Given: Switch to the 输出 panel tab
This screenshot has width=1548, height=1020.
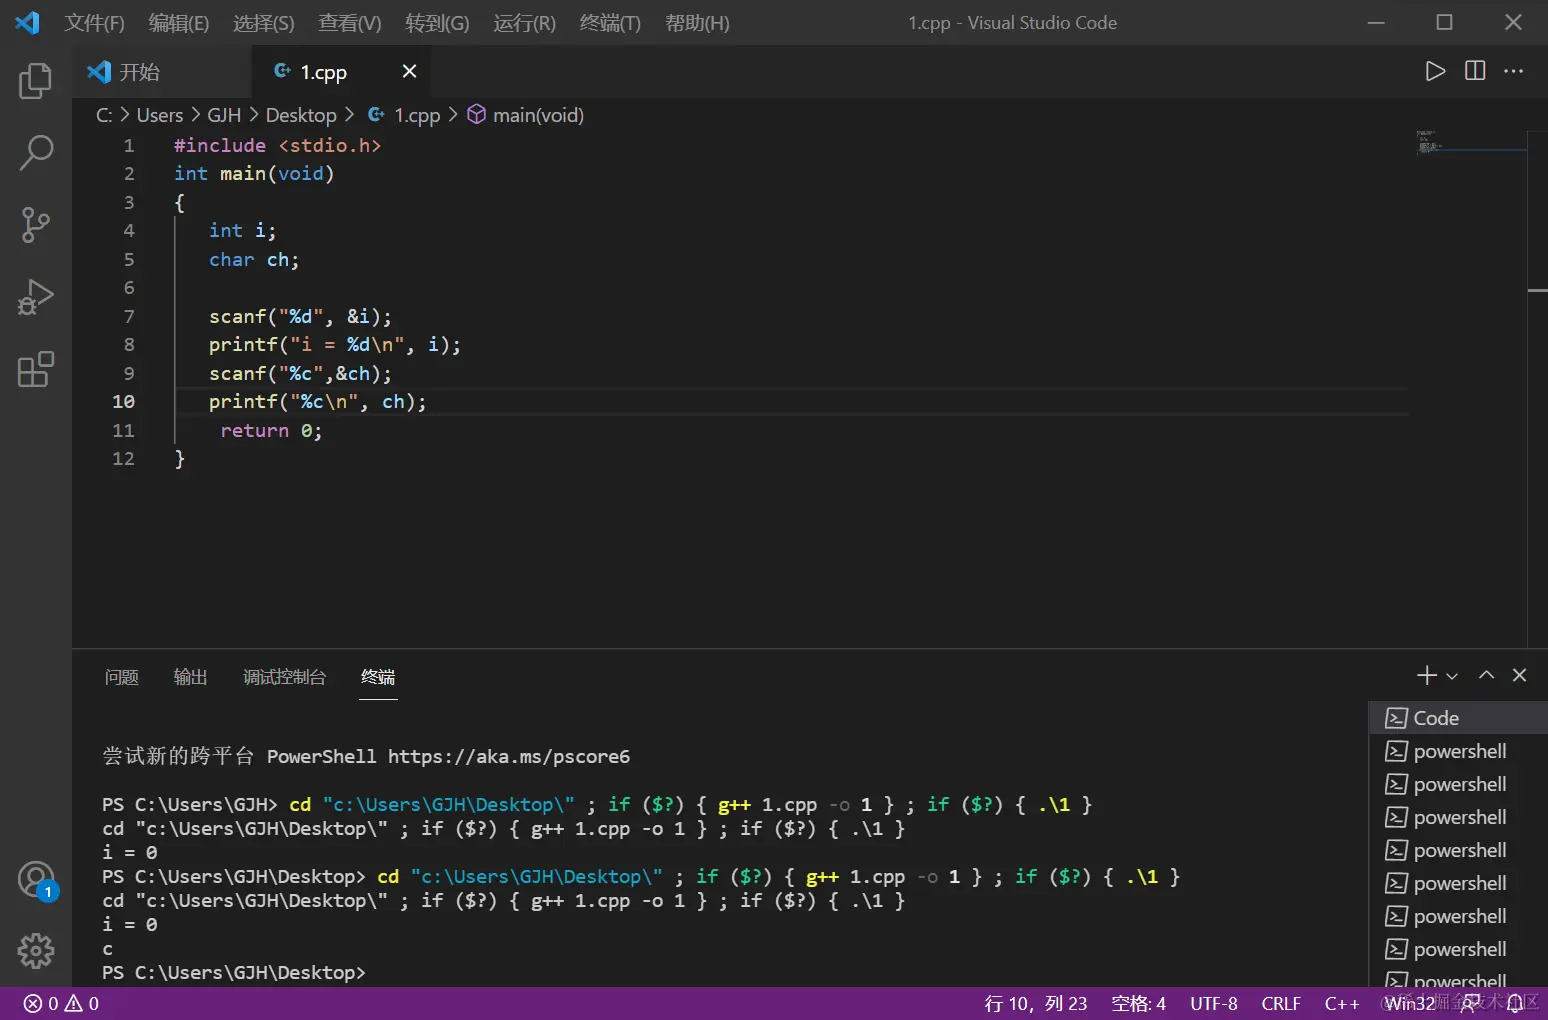Looking at the screenshot, I should click(190, 677).
